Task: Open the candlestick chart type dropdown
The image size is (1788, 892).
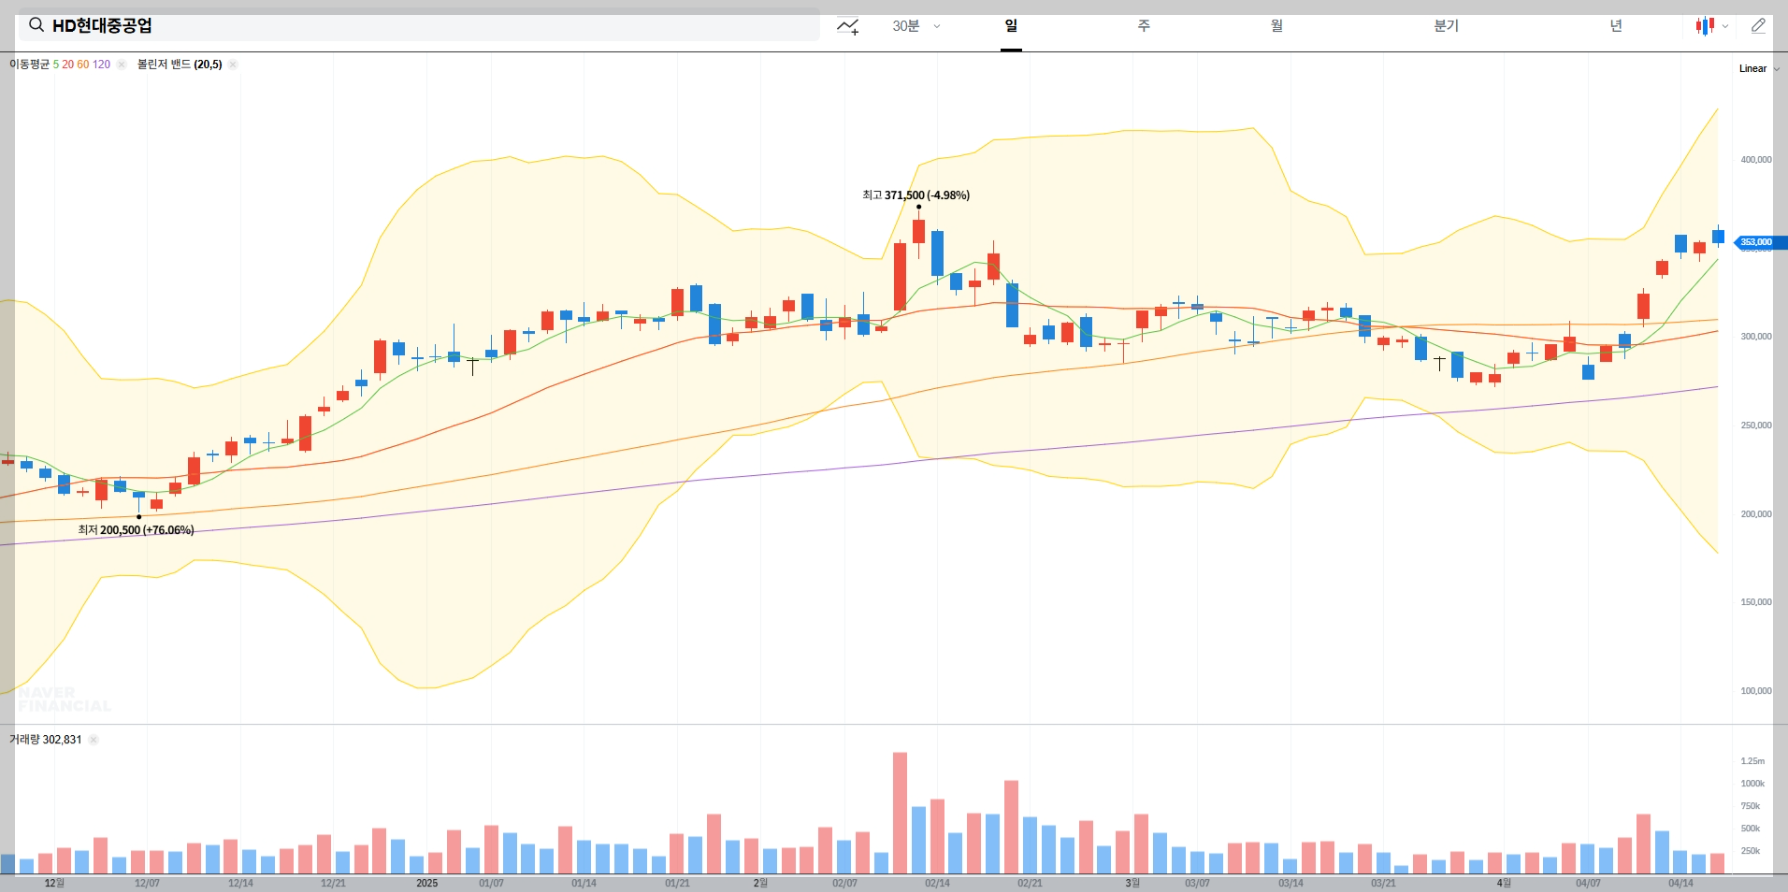Action: pos(1711,26)
